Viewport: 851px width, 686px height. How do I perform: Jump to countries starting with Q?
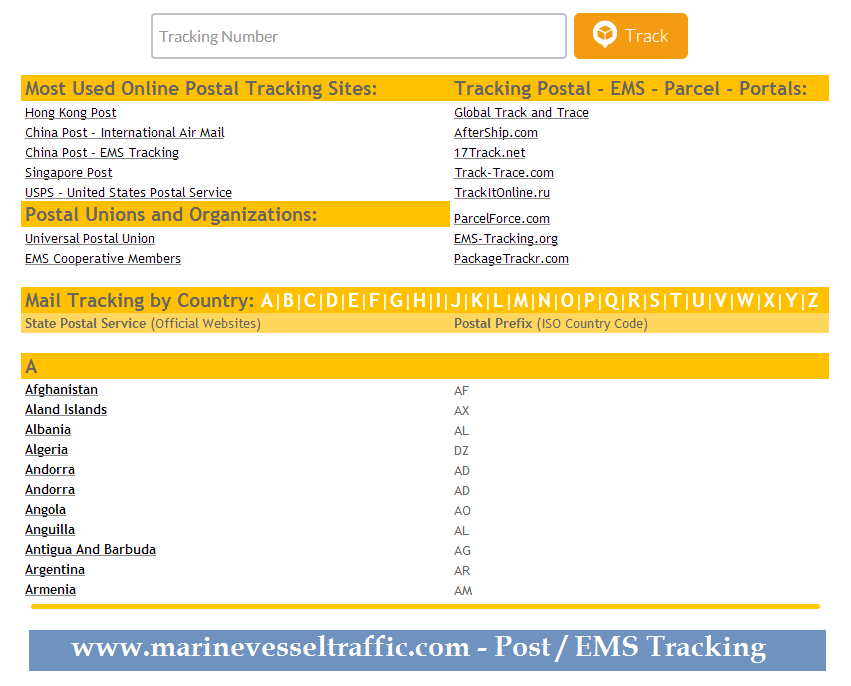[x=611, y=301]
